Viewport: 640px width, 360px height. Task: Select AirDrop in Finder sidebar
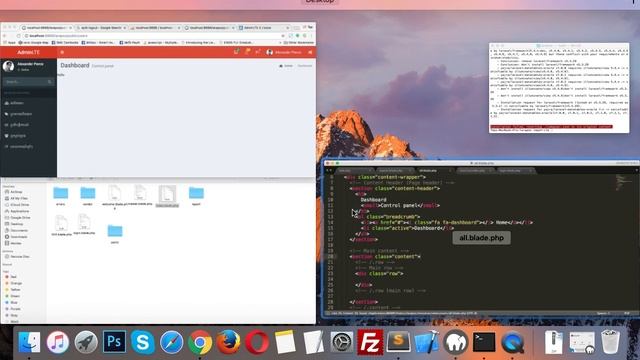[x=13, y=192]
